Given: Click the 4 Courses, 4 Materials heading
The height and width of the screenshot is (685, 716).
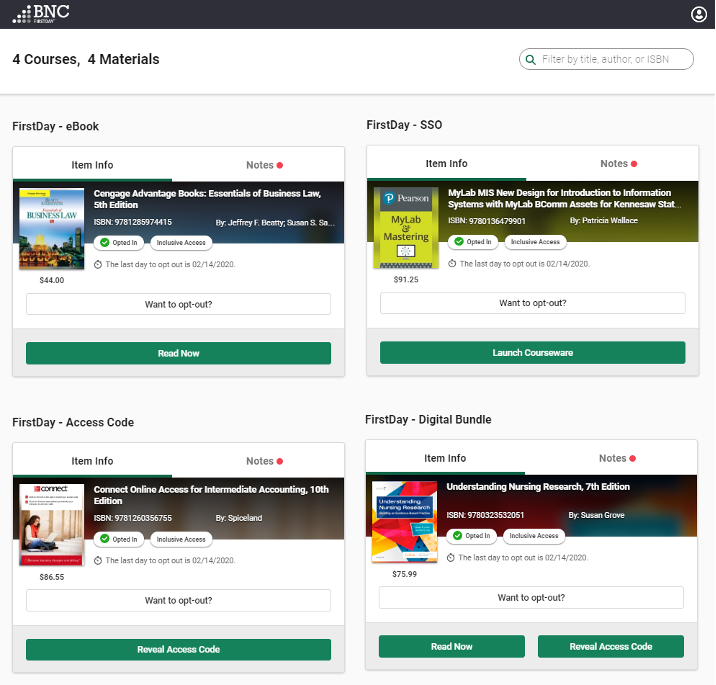Looking at the screenshot, I should (86, 59).
